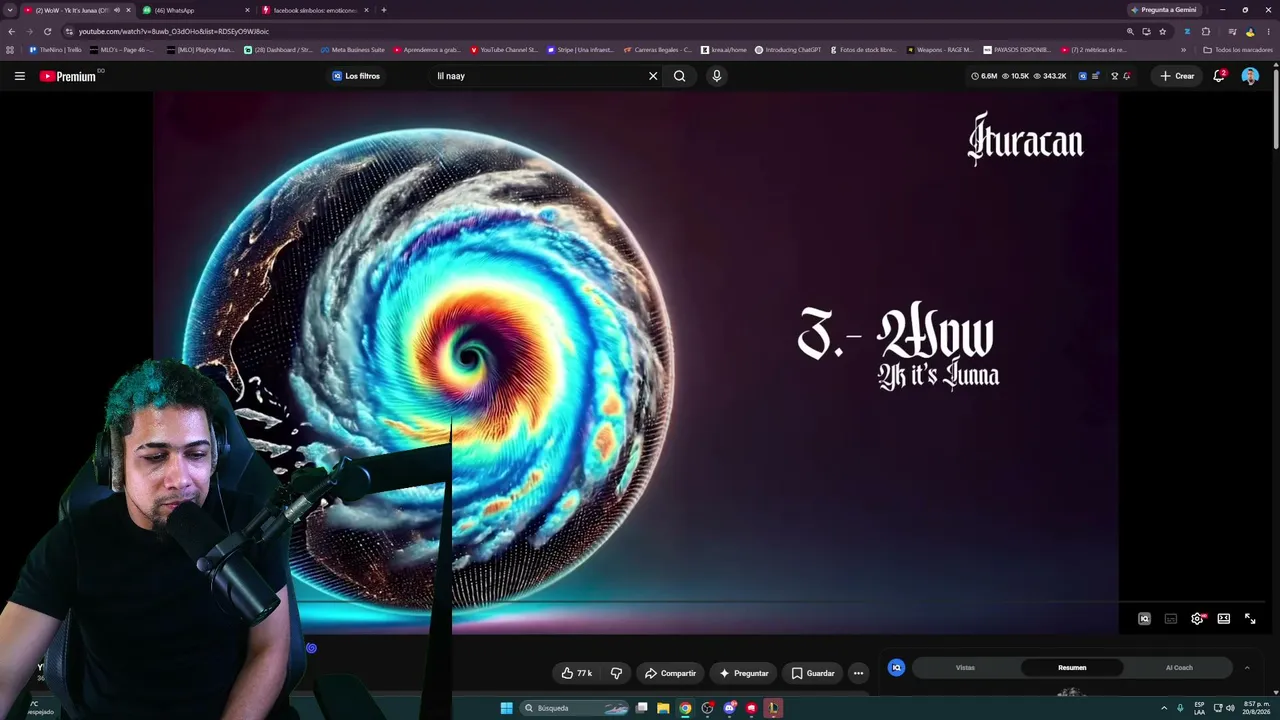Switch to the WhatsApp browser tab

193,10
